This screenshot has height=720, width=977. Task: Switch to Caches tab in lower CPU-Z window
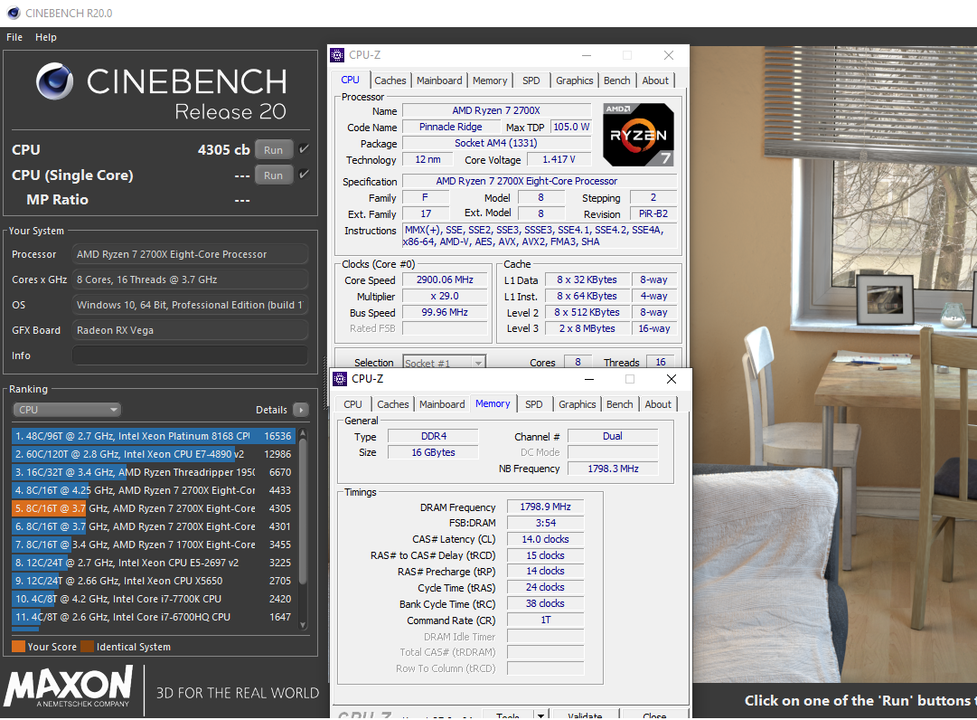click(393, 404)
